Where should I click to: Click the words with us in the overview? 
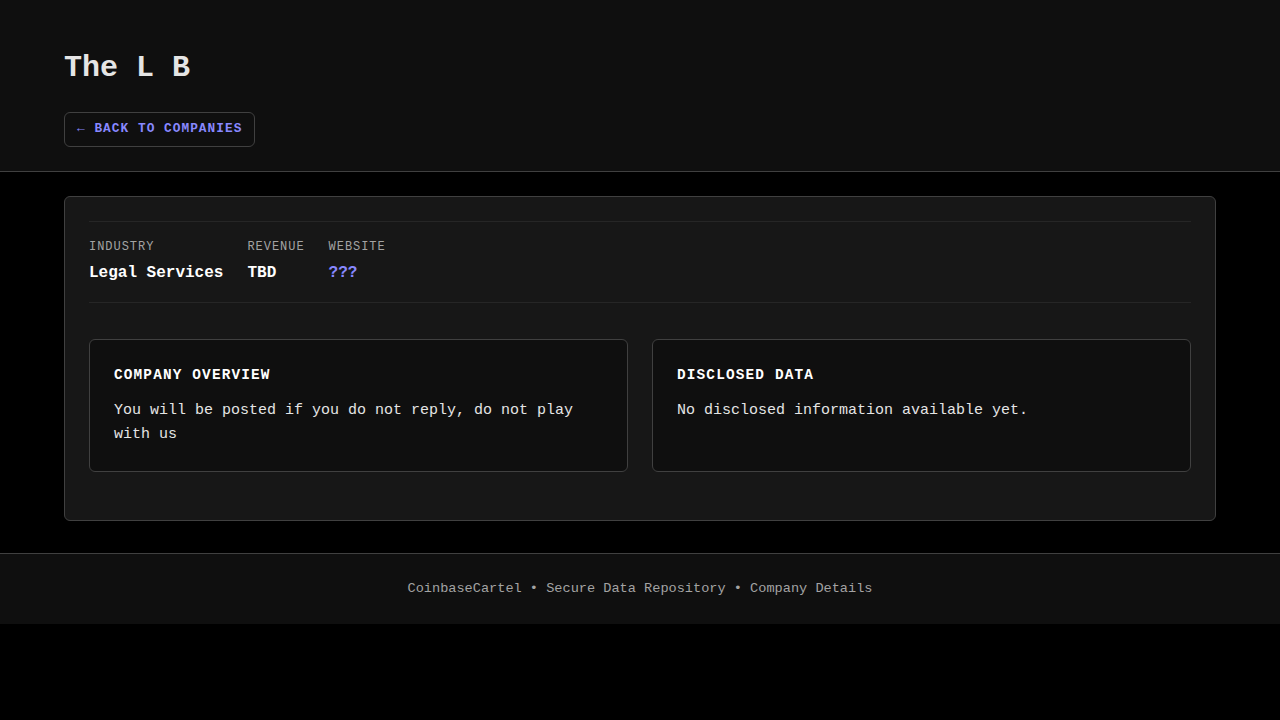(x=145, y=434)
